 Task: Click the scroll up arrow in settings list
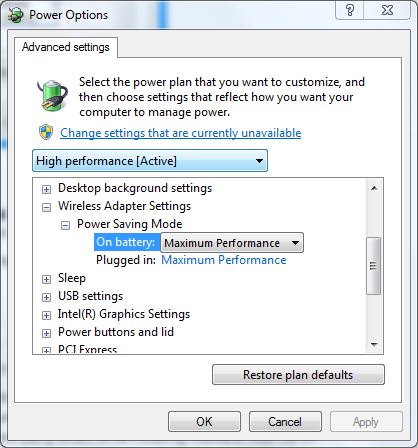coord(374,188)
